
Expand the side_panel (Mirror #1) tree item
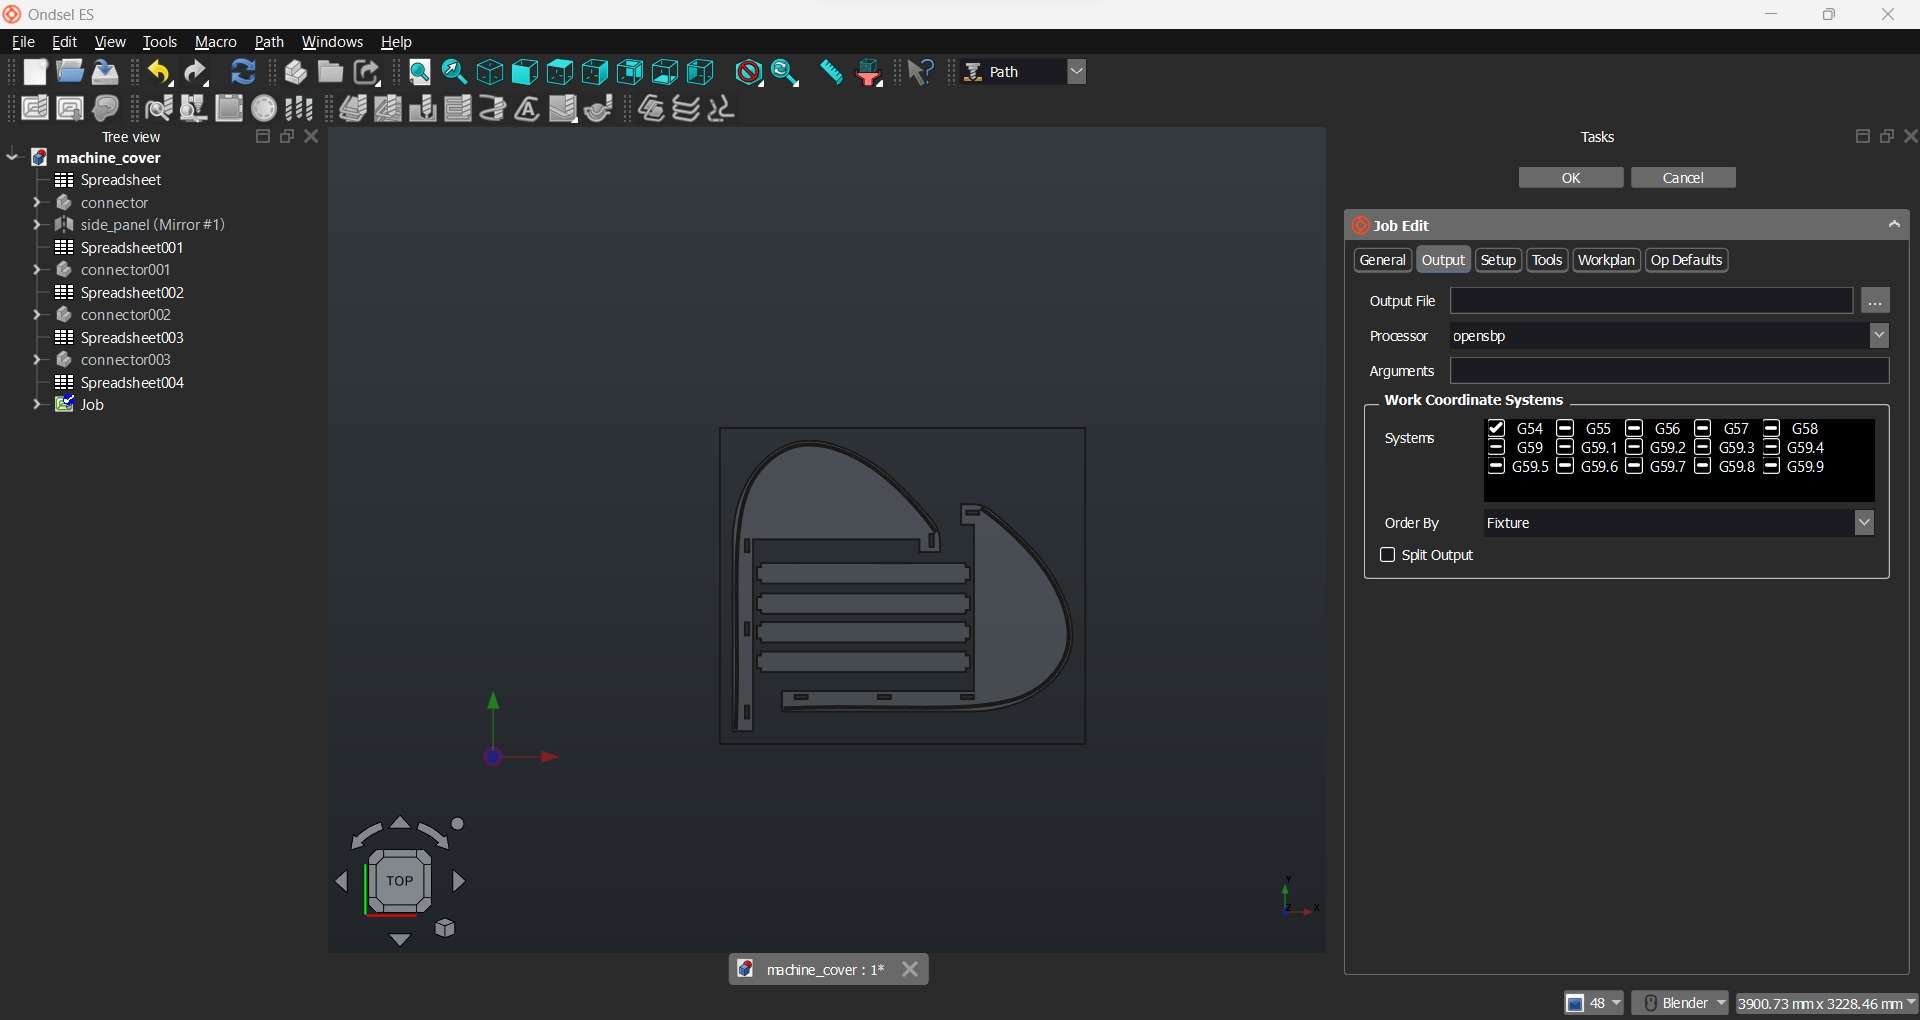(37, 225)
